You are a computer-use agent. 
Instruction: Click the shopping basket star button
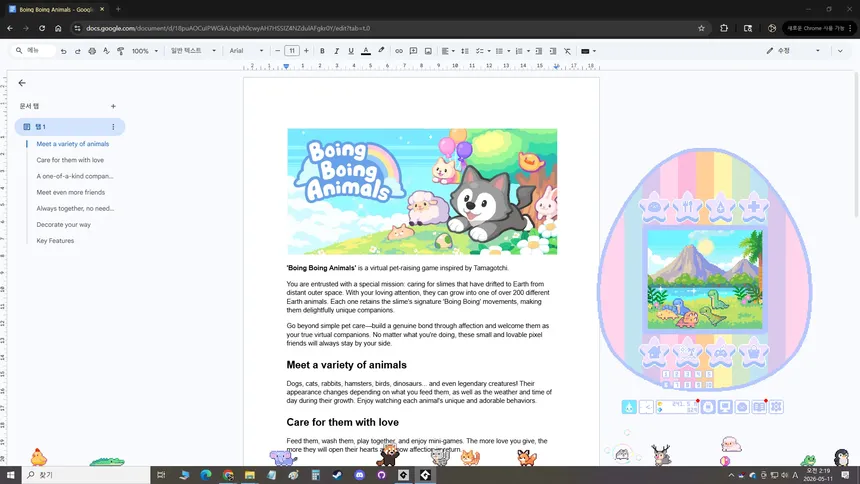754,353
